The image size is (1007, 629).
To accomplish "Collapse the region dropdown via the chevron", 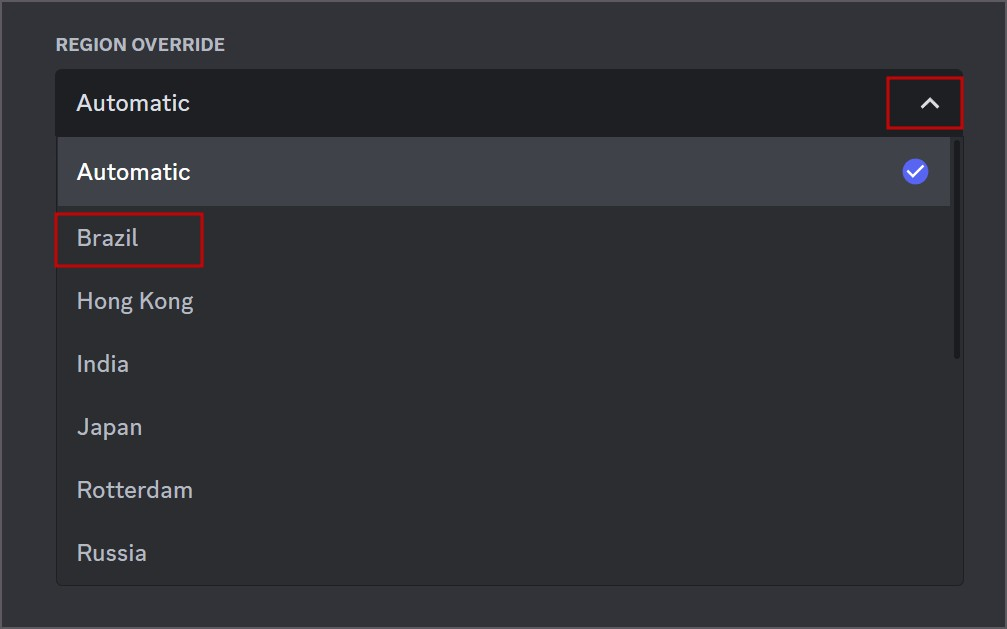I will click(928, 102).
